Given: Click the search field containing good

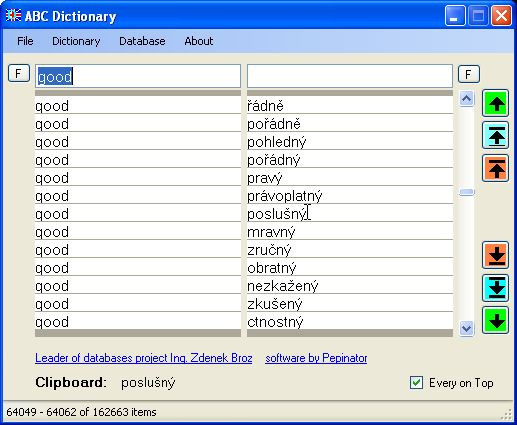Looking at the screenshot, I should coord(138,76).
